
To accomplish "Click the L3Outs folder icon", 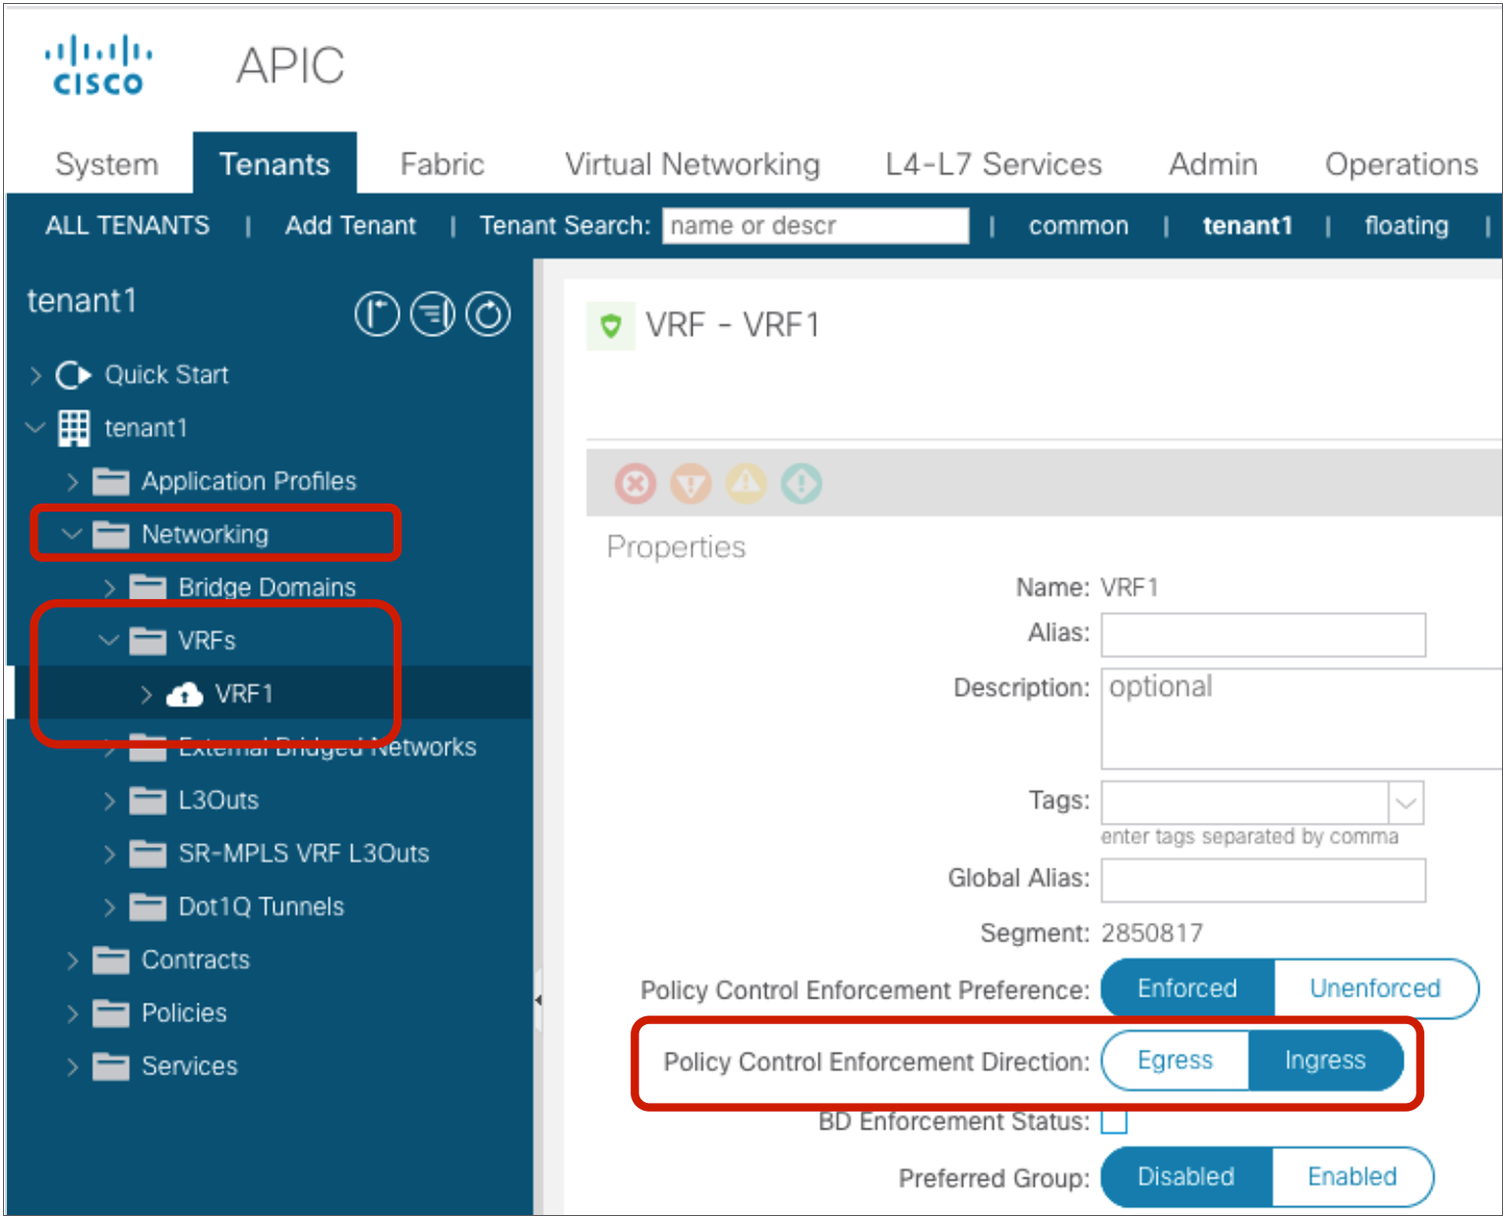I will [x=148, y=801].
